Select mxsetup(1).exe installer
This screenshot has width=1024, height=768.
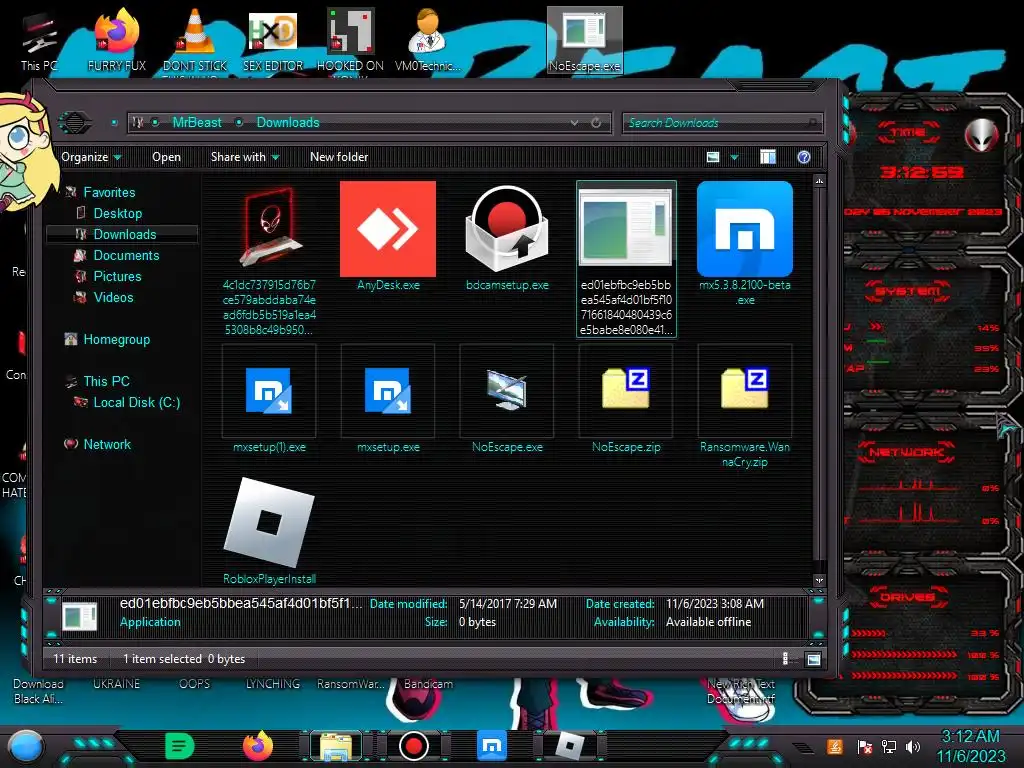click(x=269, y=391)
